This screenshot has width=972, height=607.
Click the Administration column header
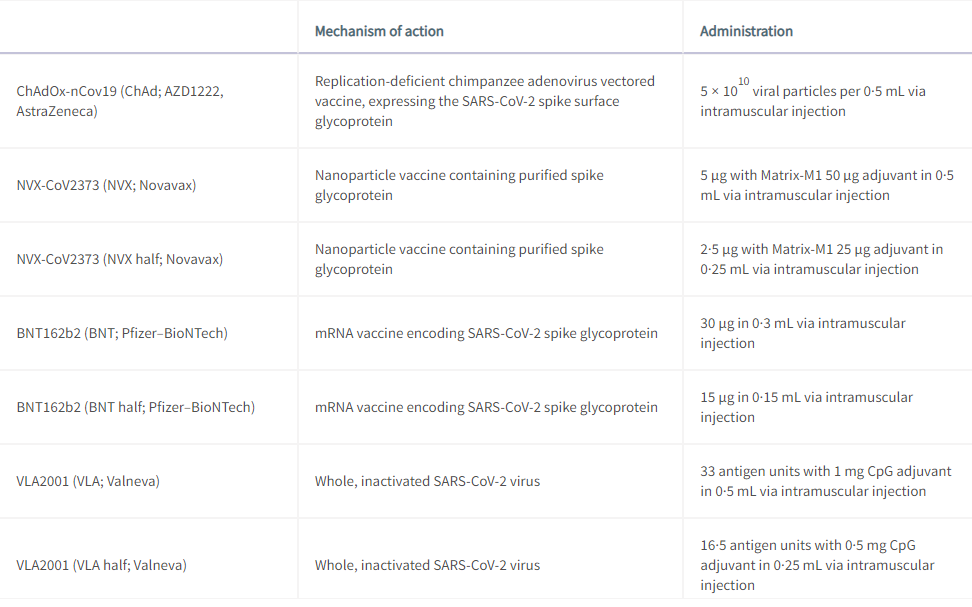pos(746,31)
